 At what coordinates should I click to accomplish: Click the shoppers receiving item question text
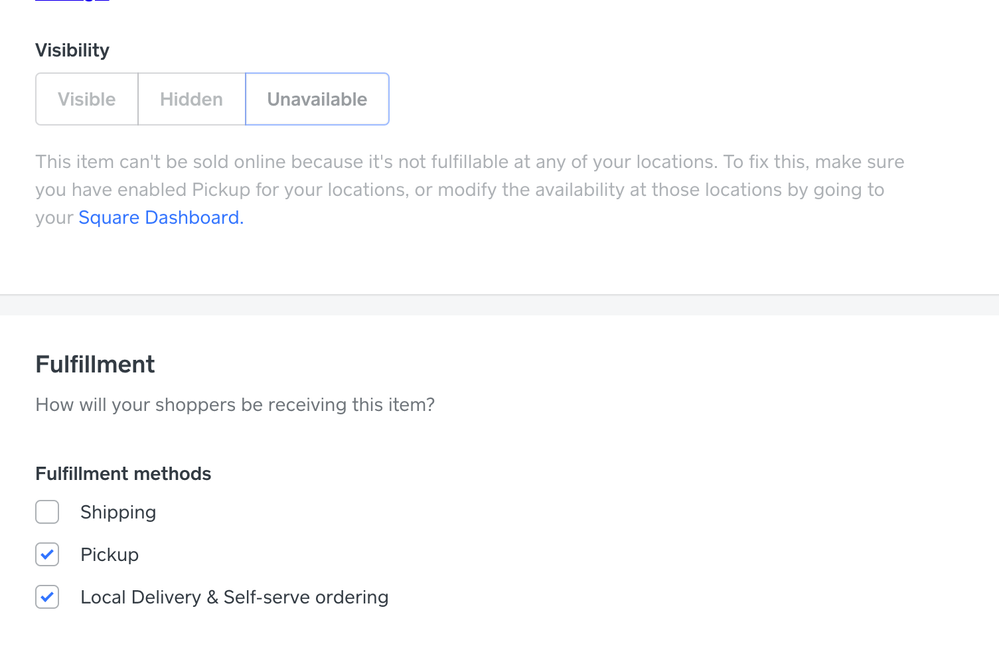coord(235,405)
